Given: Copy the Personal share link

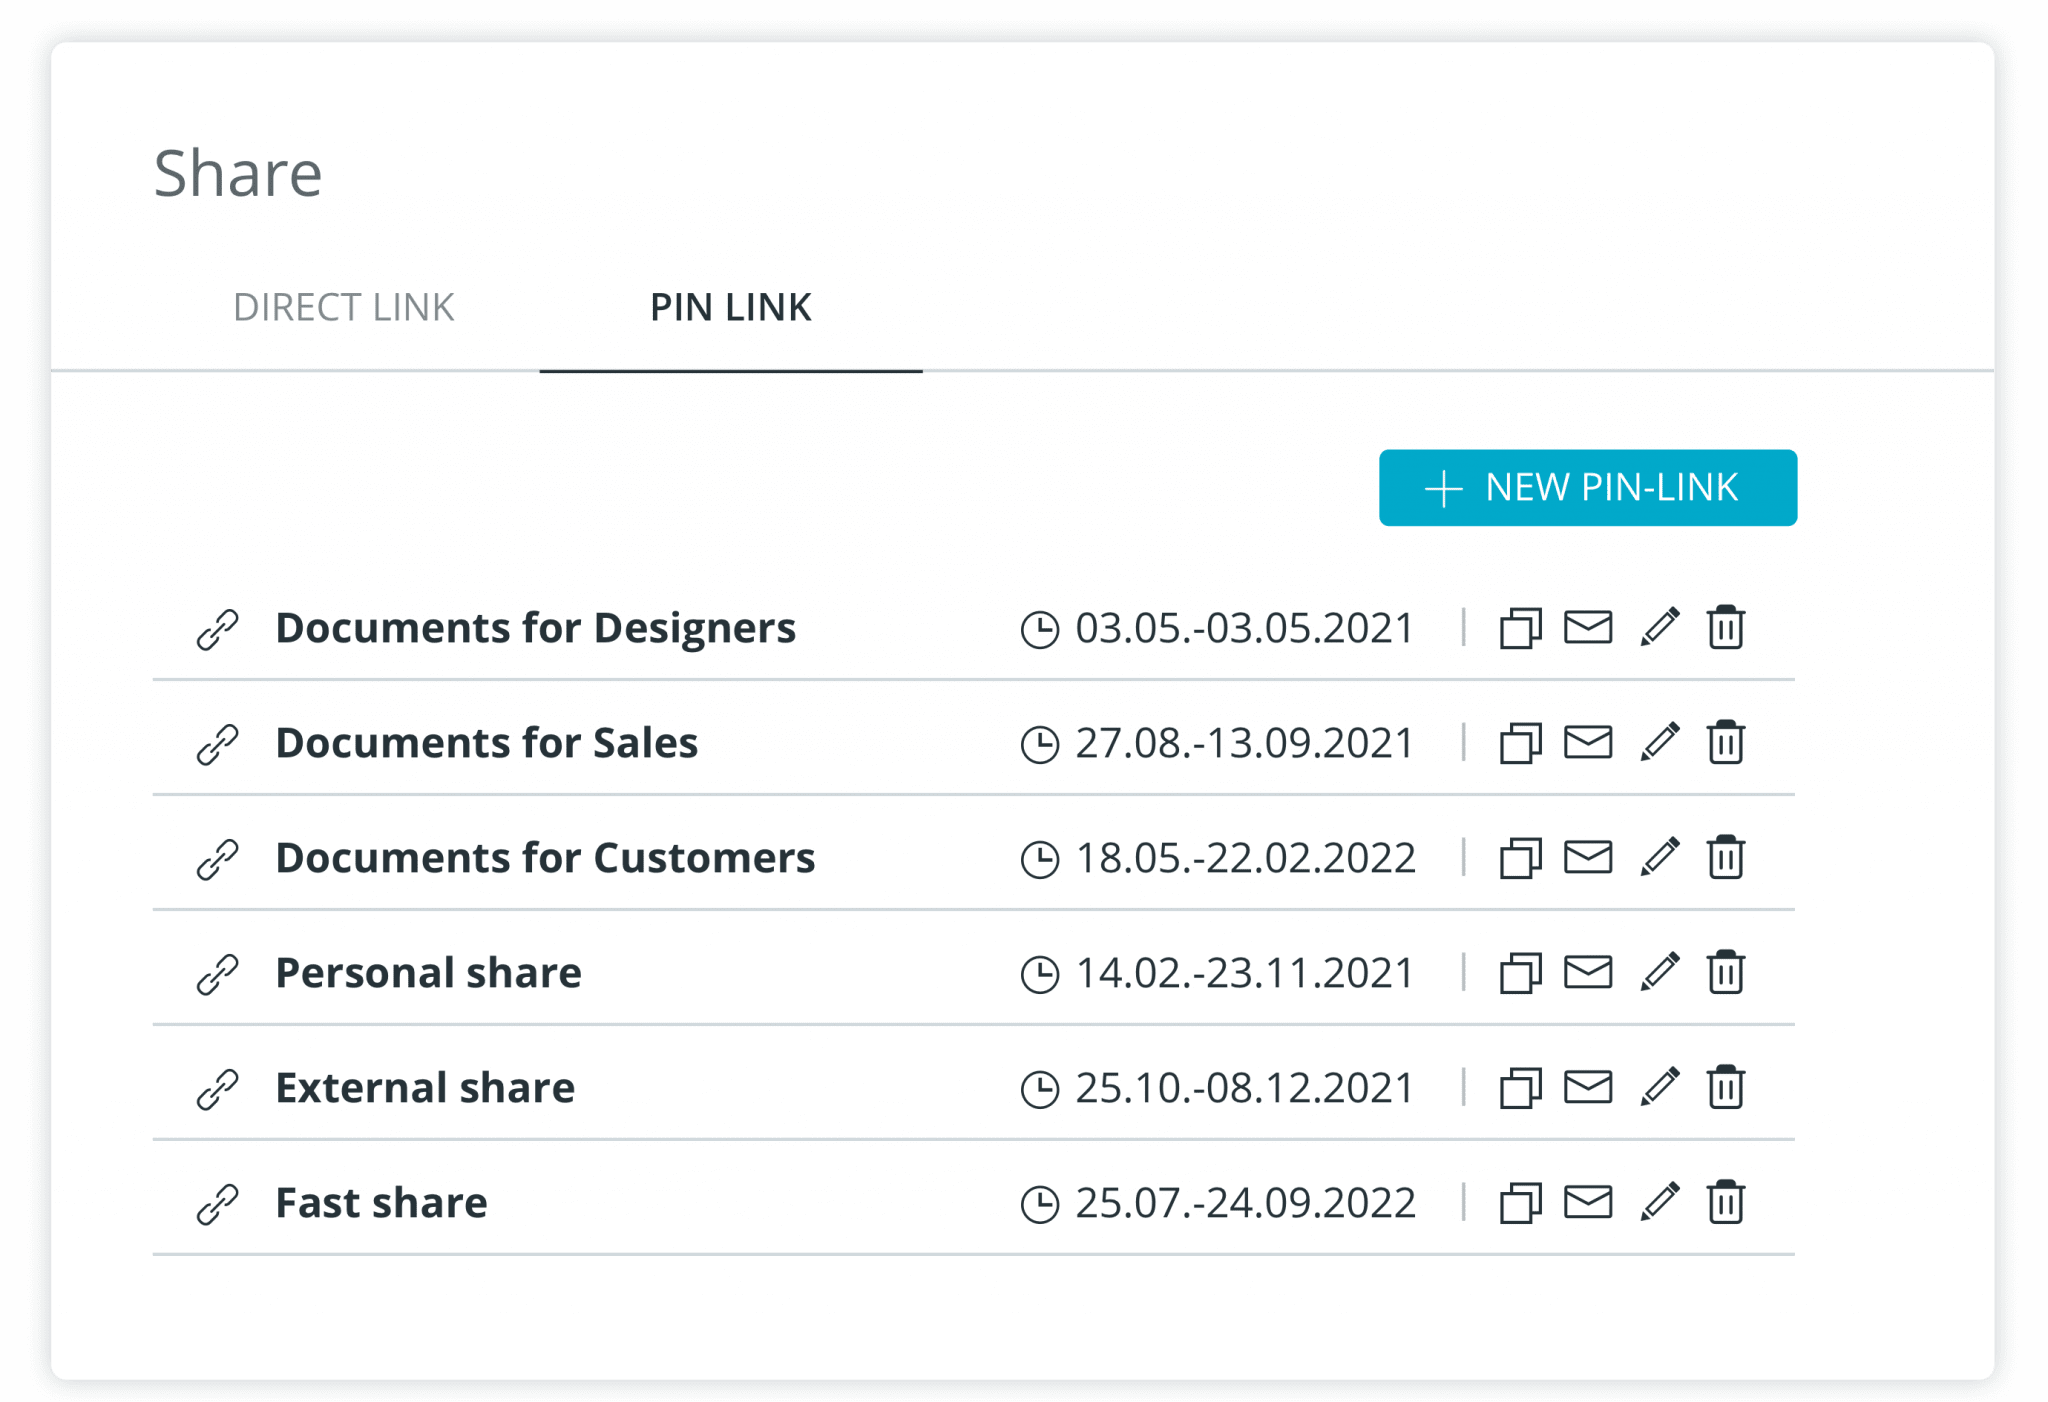Looking at the screenshot, I should pos(1520,971).
